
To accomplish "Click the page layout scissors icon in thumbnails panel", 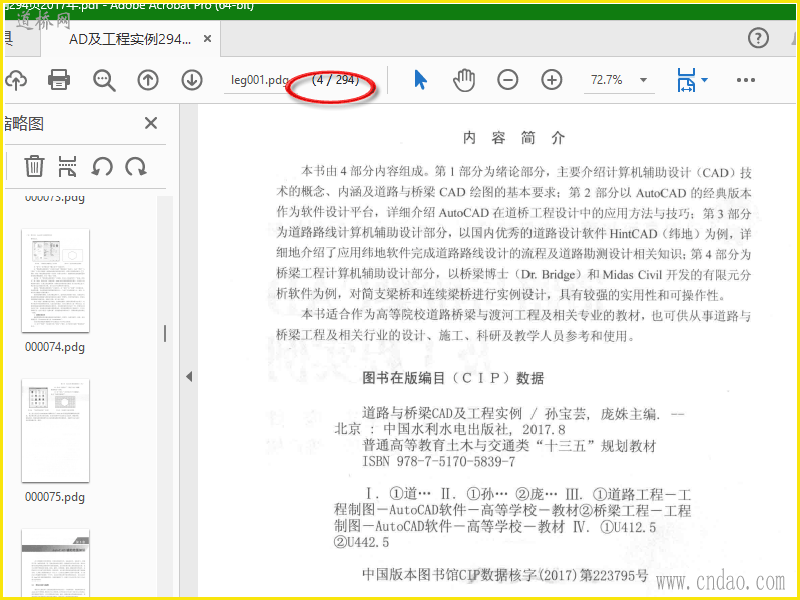I will pyautogui.click(x=67, y=166).
